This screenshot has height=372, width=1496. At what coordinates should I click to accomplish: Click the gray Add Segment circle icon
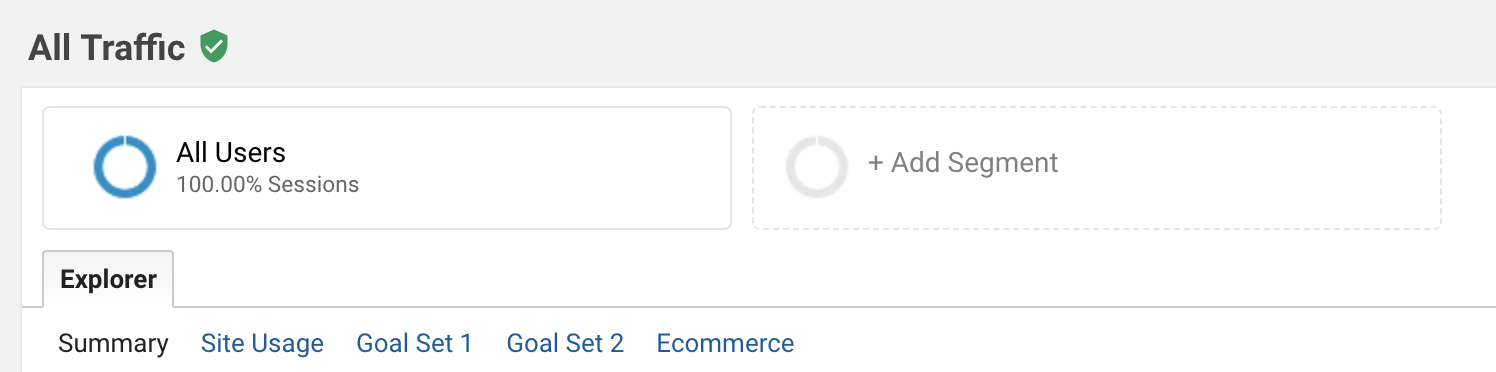pyautogui.click(x=817, y=167)
